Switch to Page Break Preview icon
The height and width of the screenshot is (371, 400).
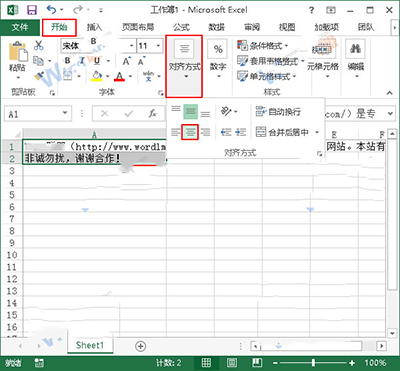(257, 362)
